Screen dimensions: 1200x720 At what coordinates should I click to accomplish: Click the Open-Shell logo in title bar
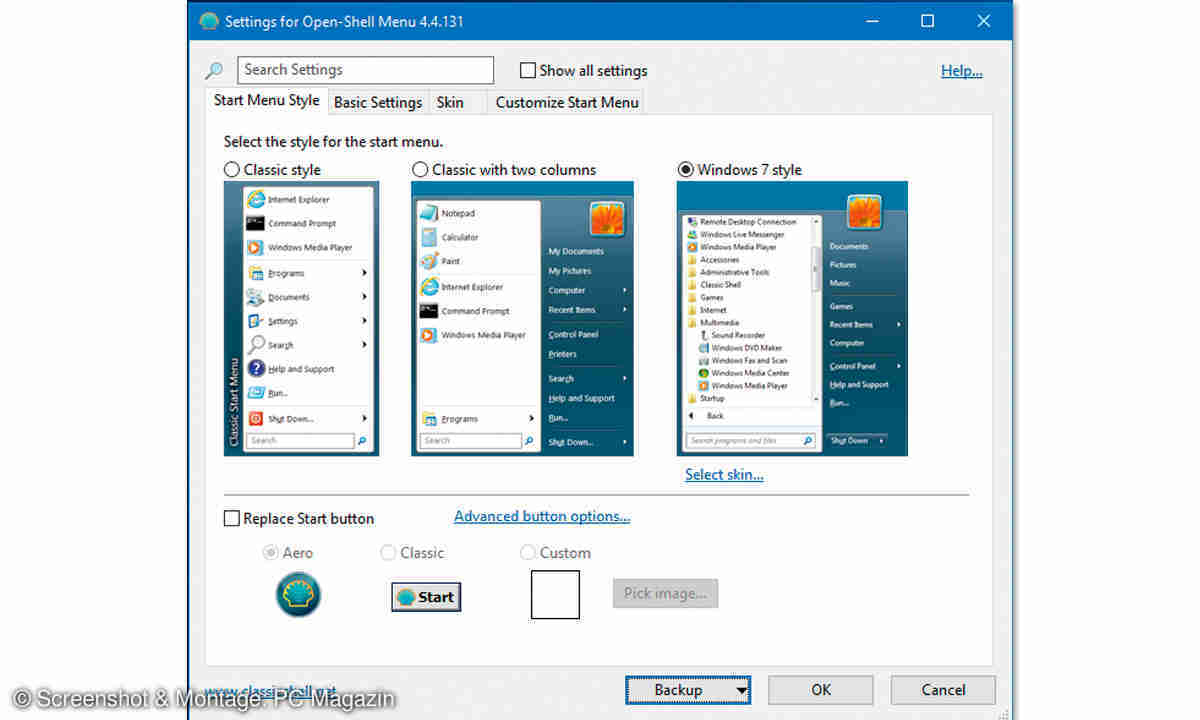(209, 21)
